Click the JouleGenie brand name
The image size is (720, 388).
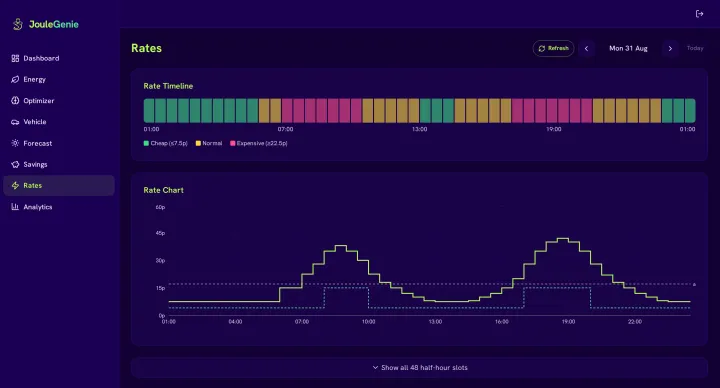[x=54, y=24]
